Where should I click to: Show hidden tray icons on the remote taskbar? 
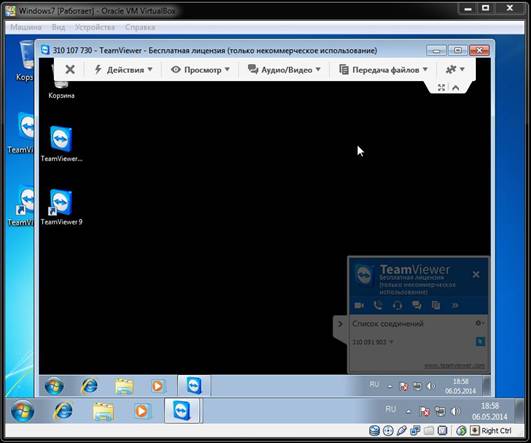(390, 386)
